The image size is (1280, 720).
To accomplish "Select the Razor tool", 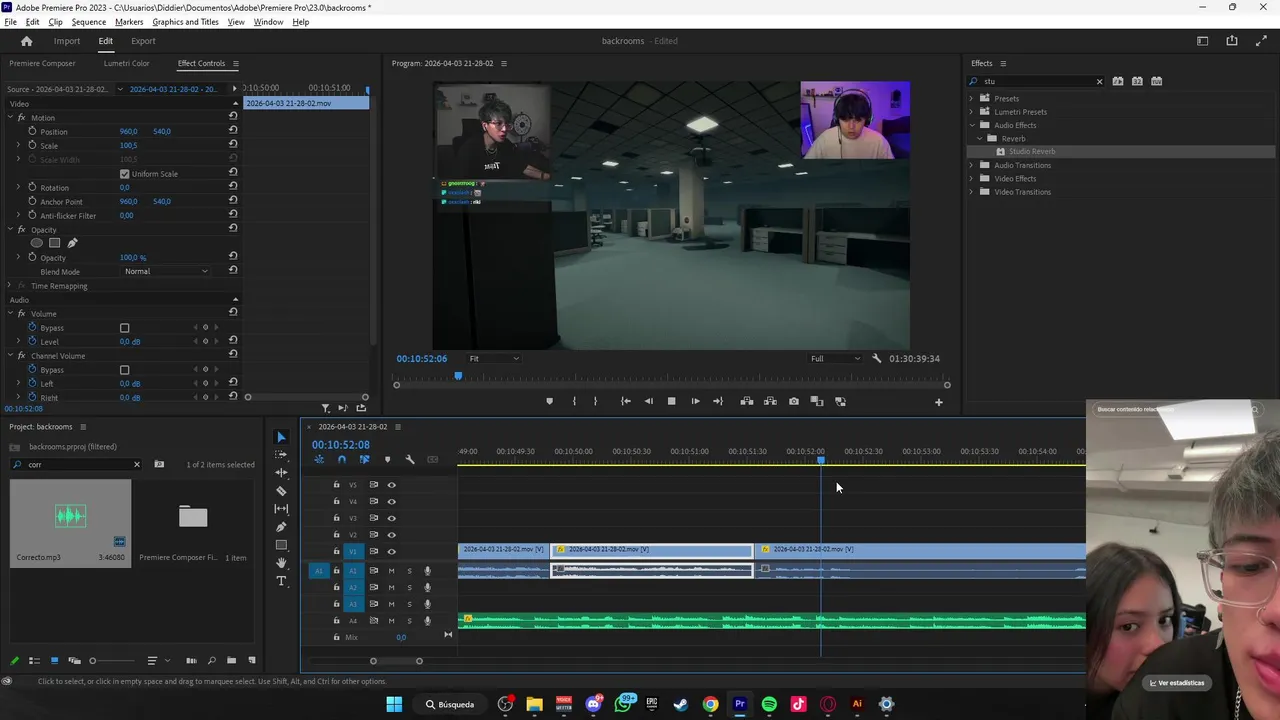I will pos(281,491).
